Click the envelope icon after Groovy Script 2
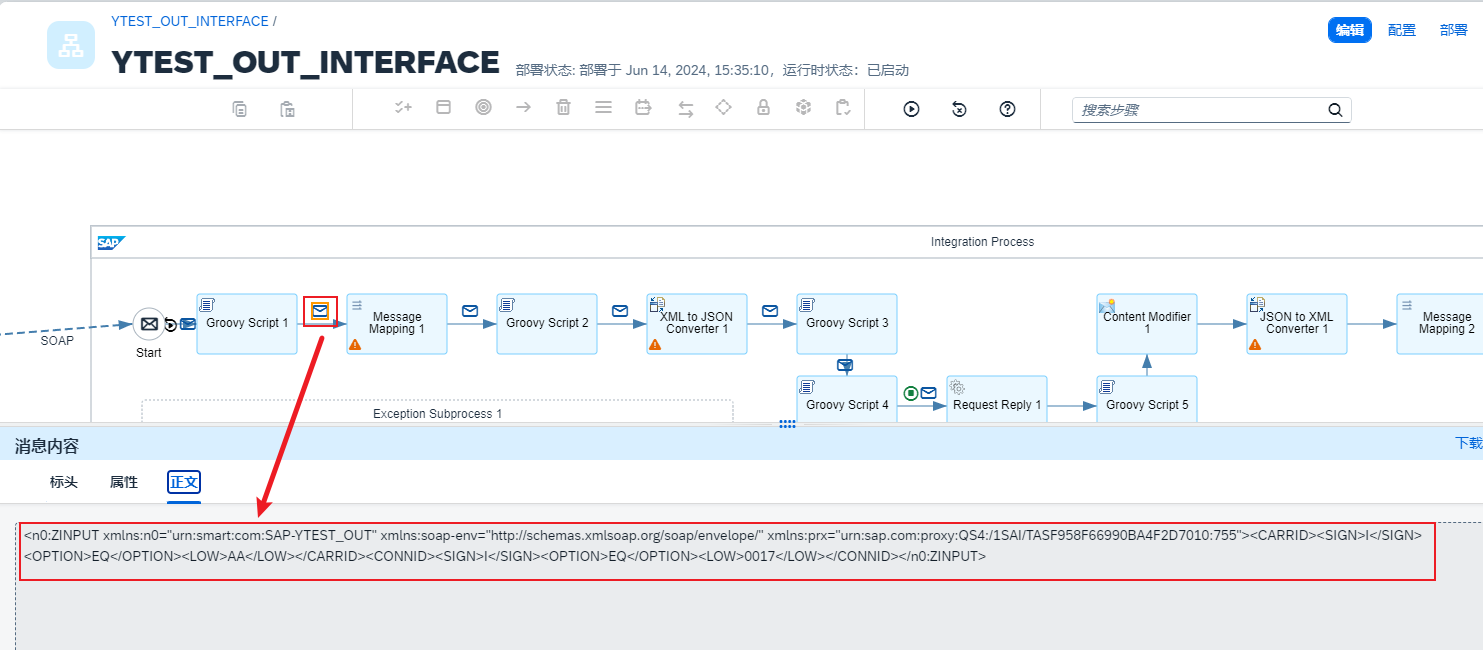1483x650 pixels. click(620, 311)
